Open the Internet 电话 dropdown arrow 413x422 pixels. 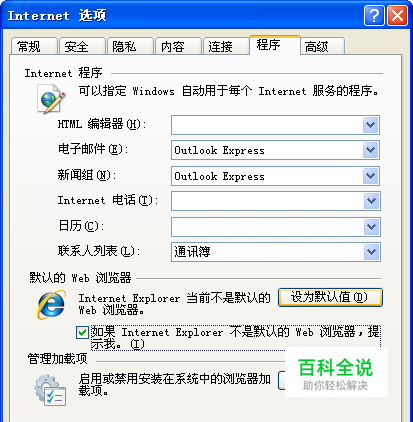pos(372,201)
